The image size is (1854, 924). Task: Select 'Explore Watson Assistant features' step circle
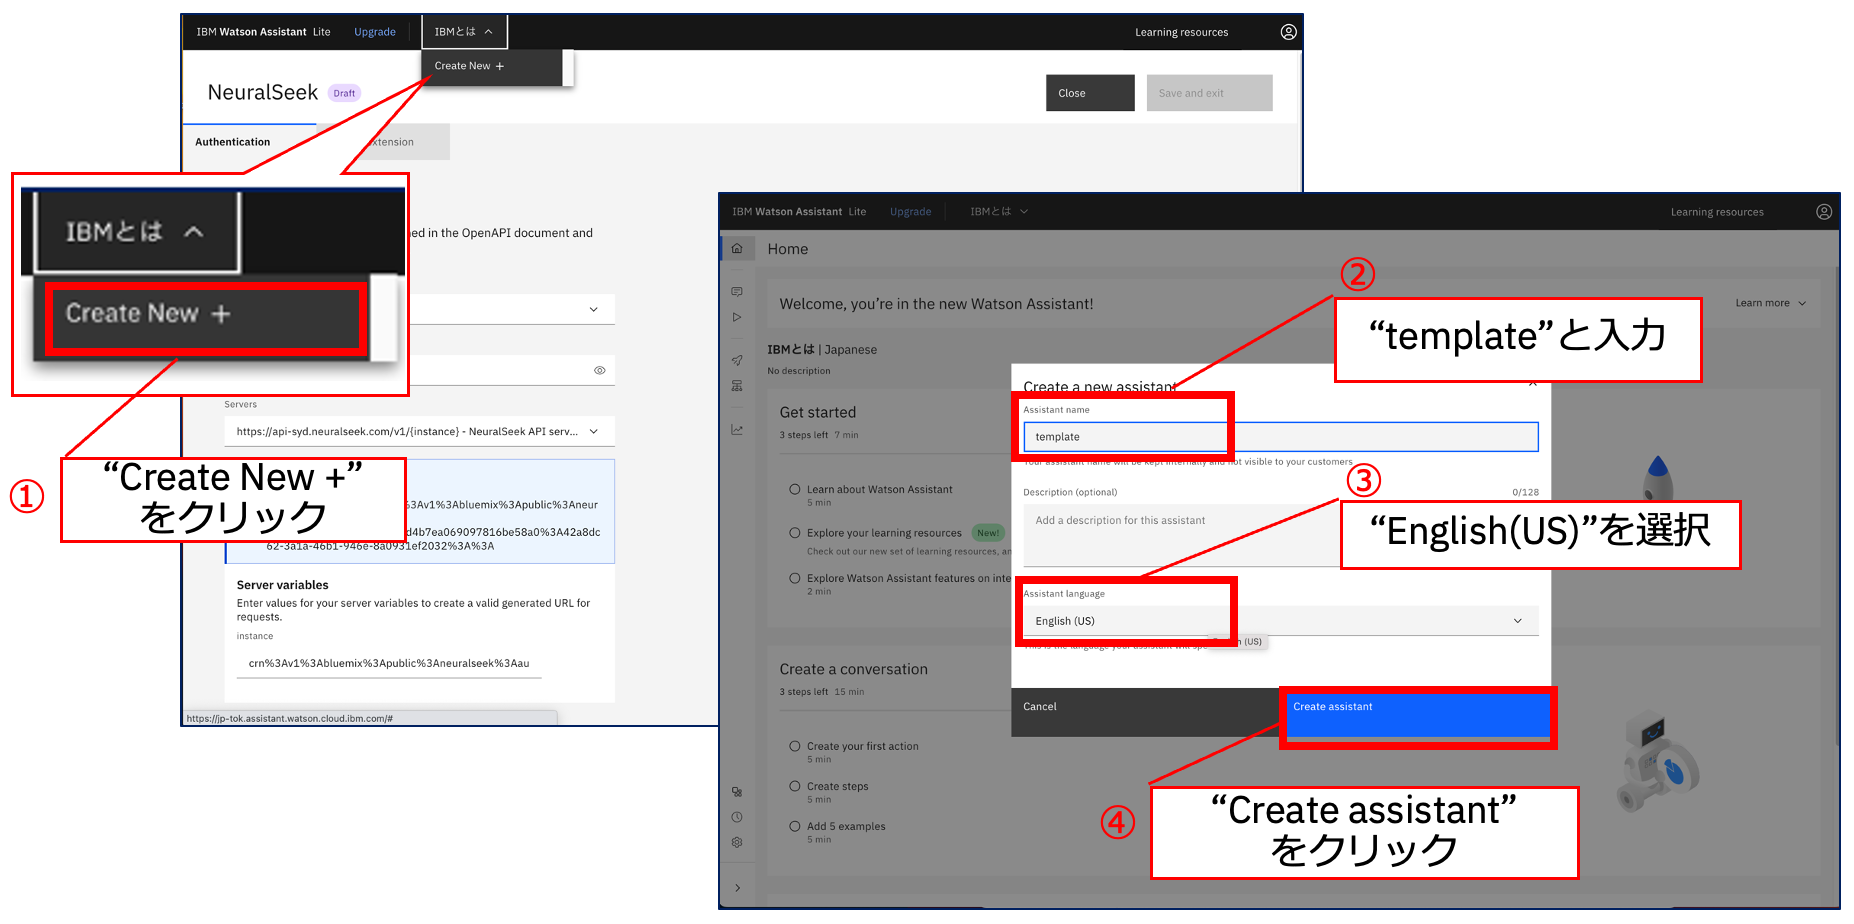(795, 578)
